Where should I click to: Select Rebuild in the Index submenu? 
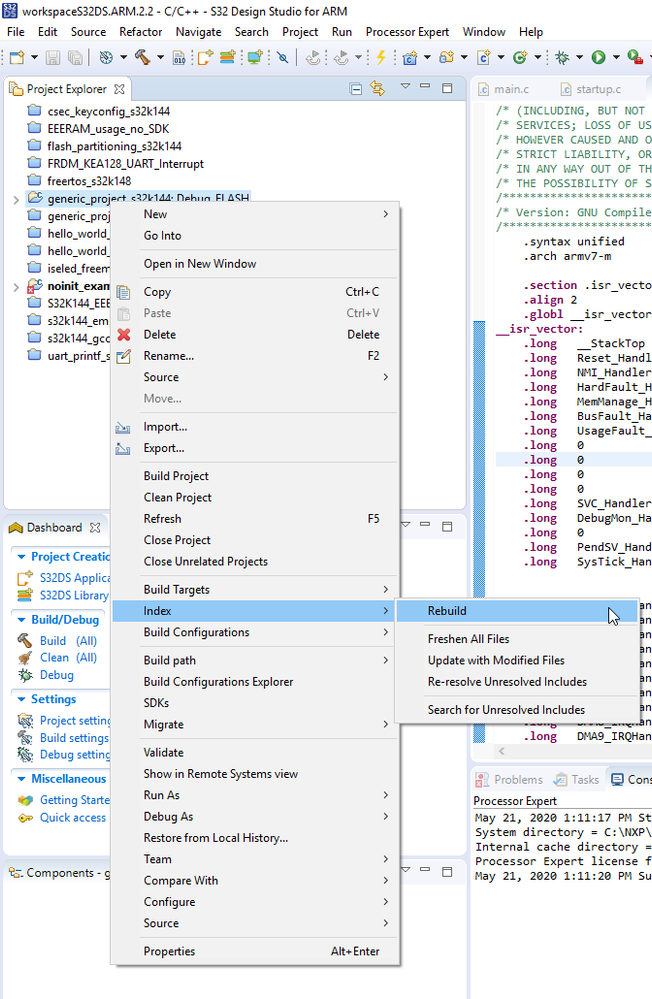point(517,611)
